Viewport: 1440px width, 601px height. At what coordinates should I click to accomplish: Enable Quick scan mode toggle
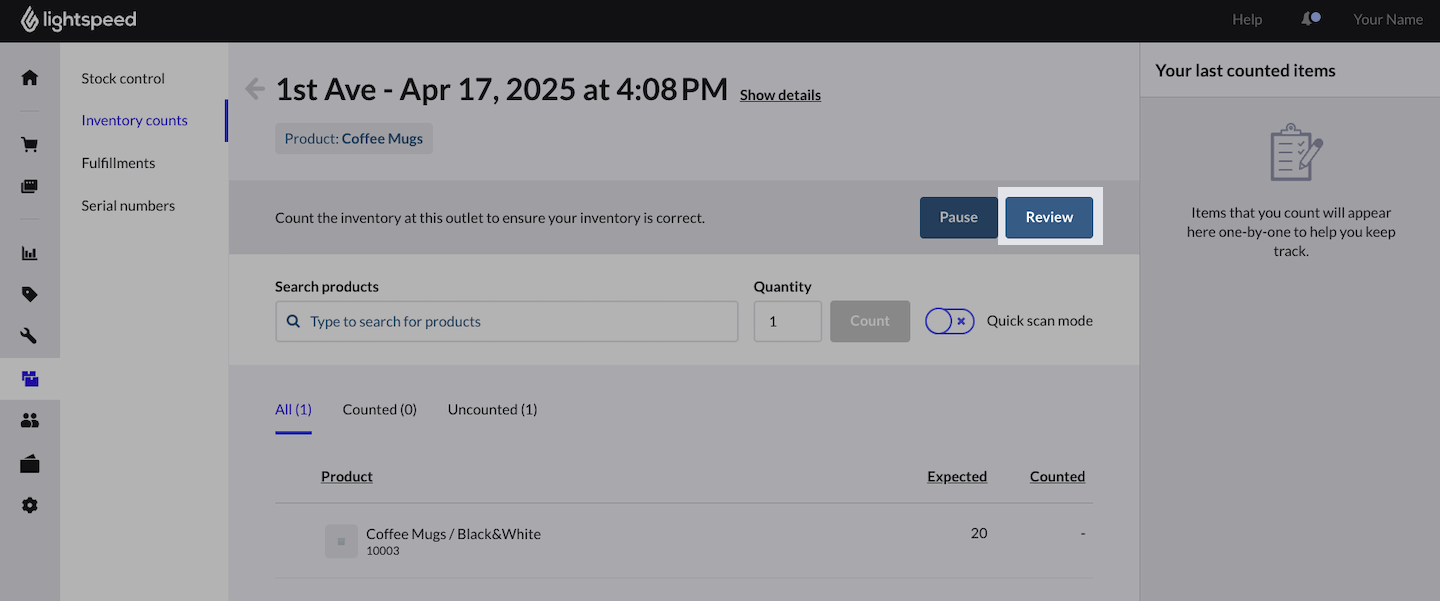pos(950,321)
